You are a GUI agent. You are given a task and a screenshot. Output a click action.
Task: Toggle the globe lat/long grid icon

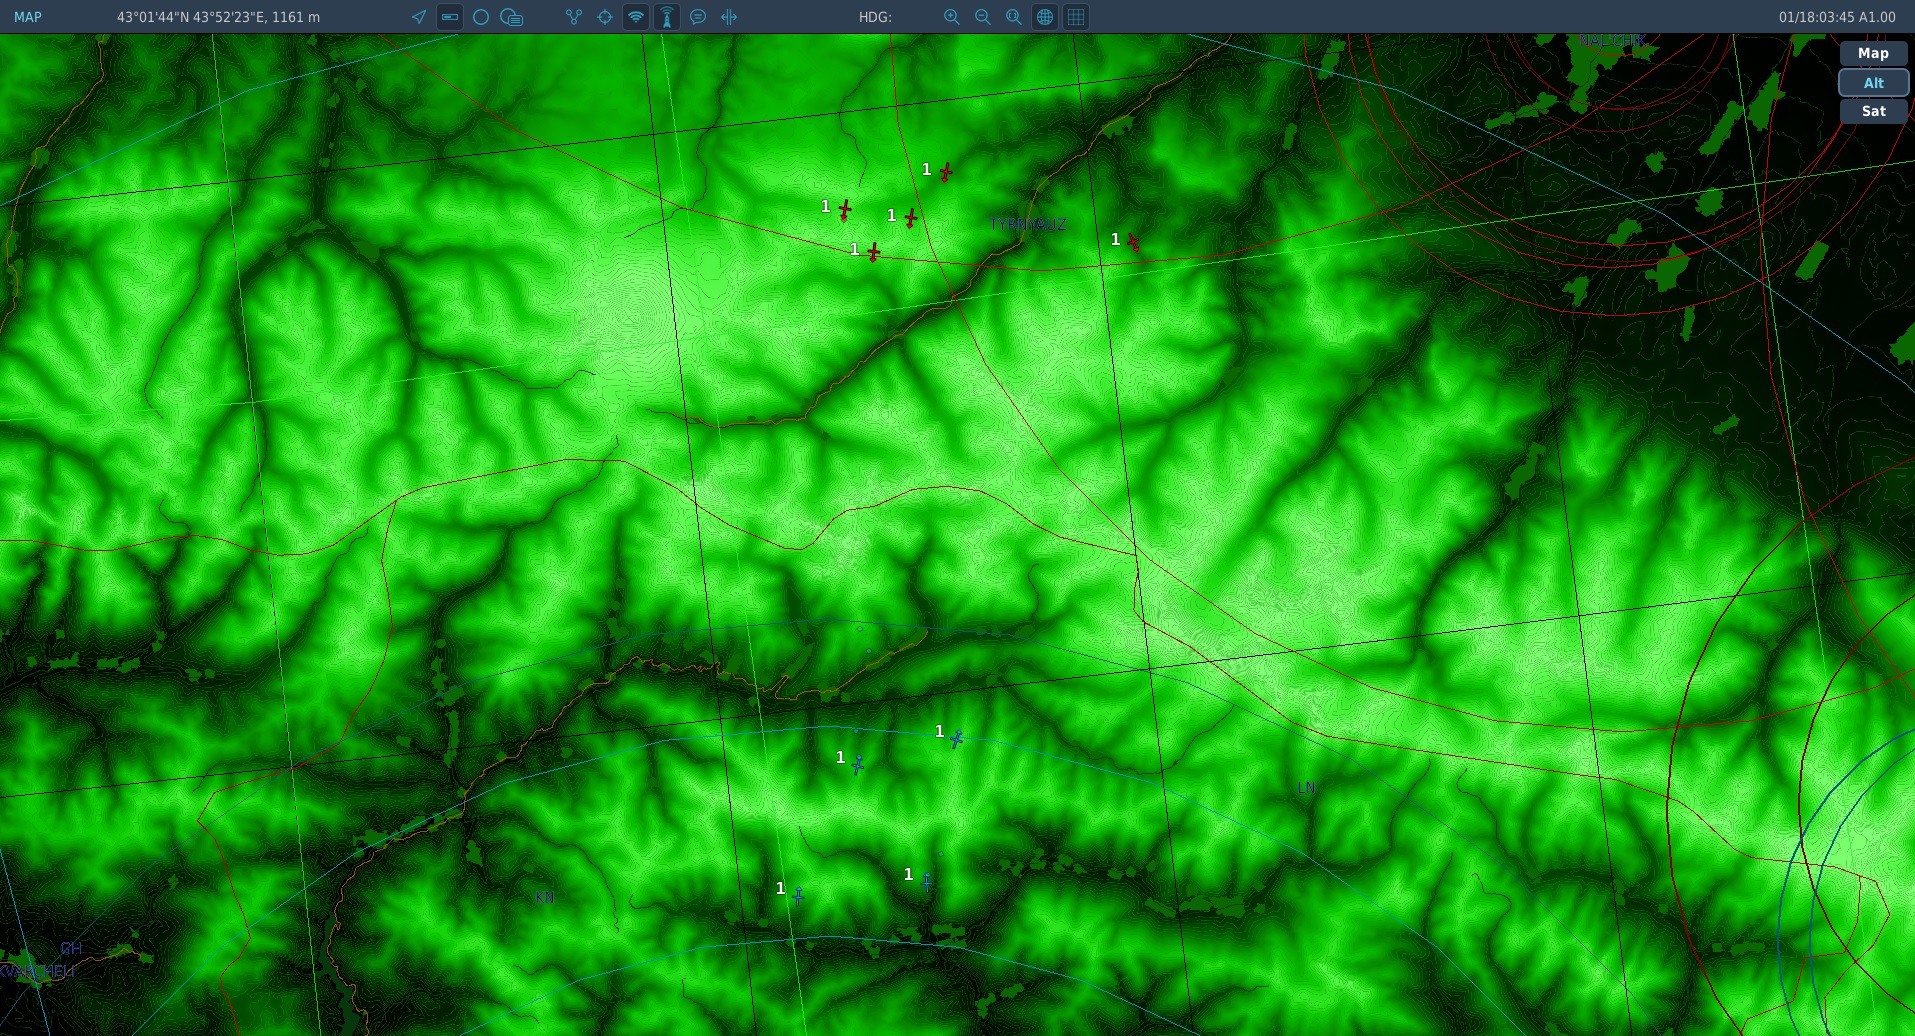[x=1045, y=17]
